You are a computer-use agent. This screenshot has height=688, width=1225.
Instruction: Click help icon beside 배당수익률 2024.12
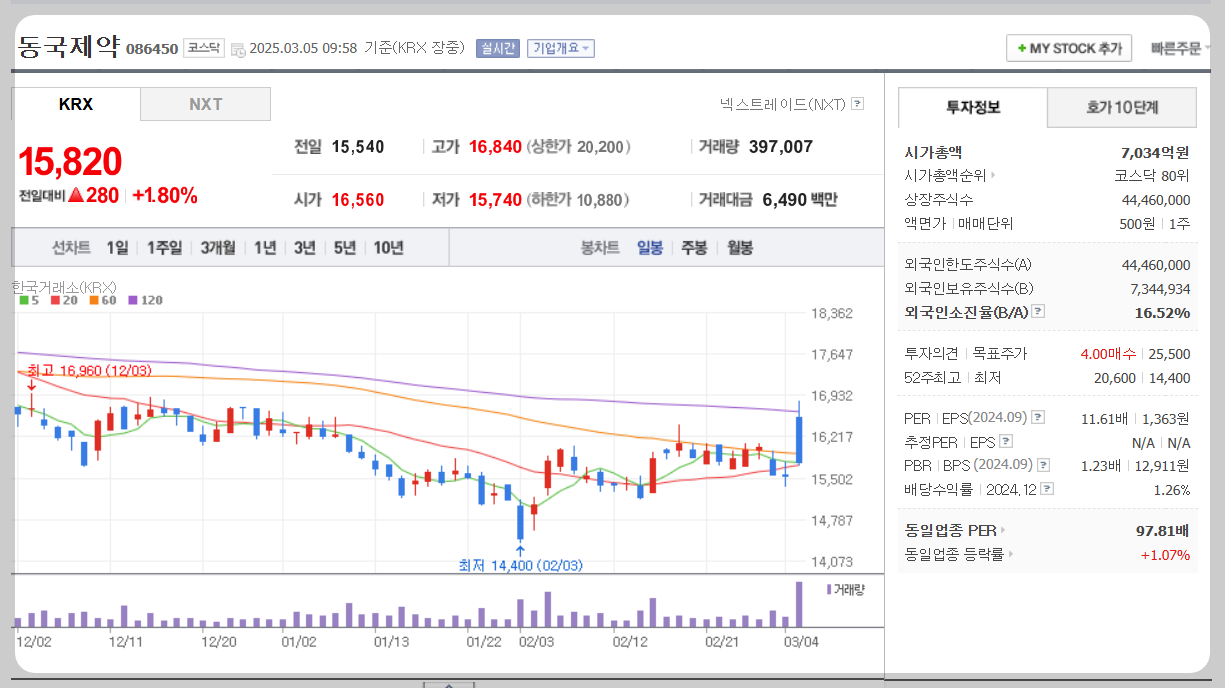coord(1046,489)
